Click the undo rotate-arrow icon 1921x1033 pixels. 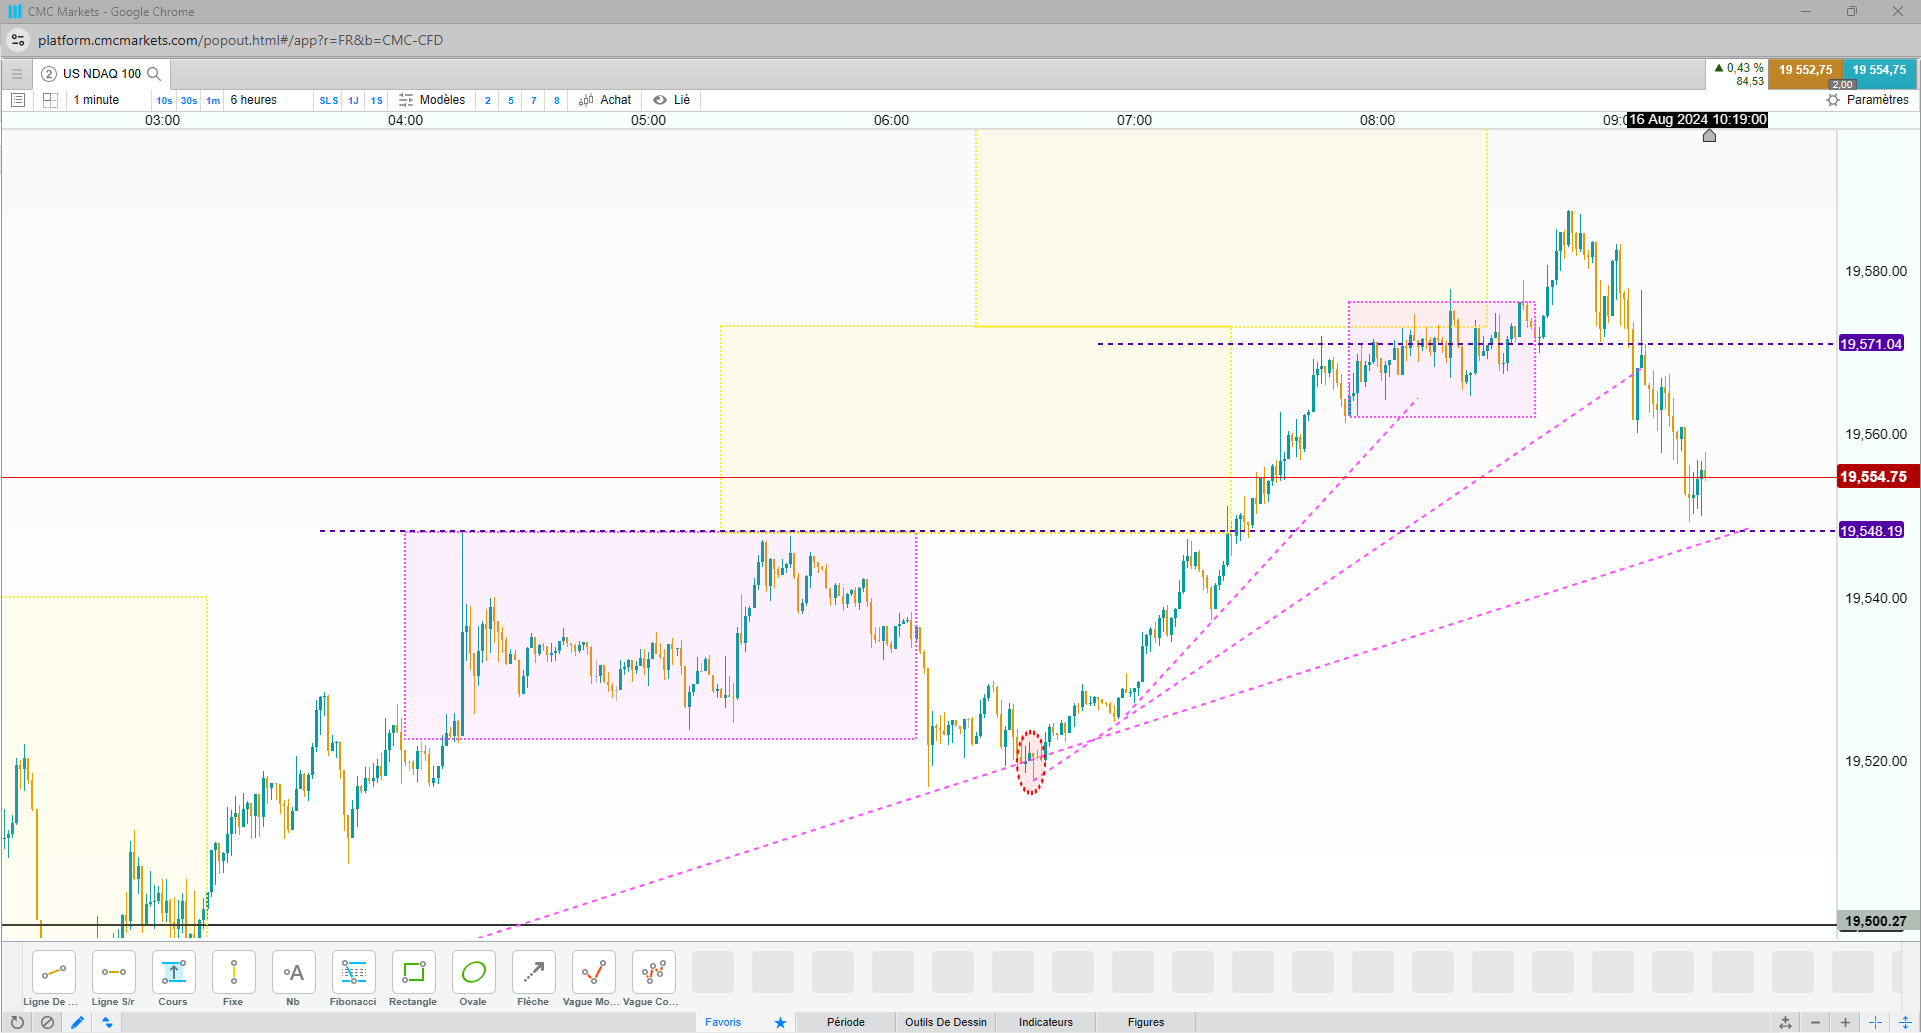coord(17,1022)
